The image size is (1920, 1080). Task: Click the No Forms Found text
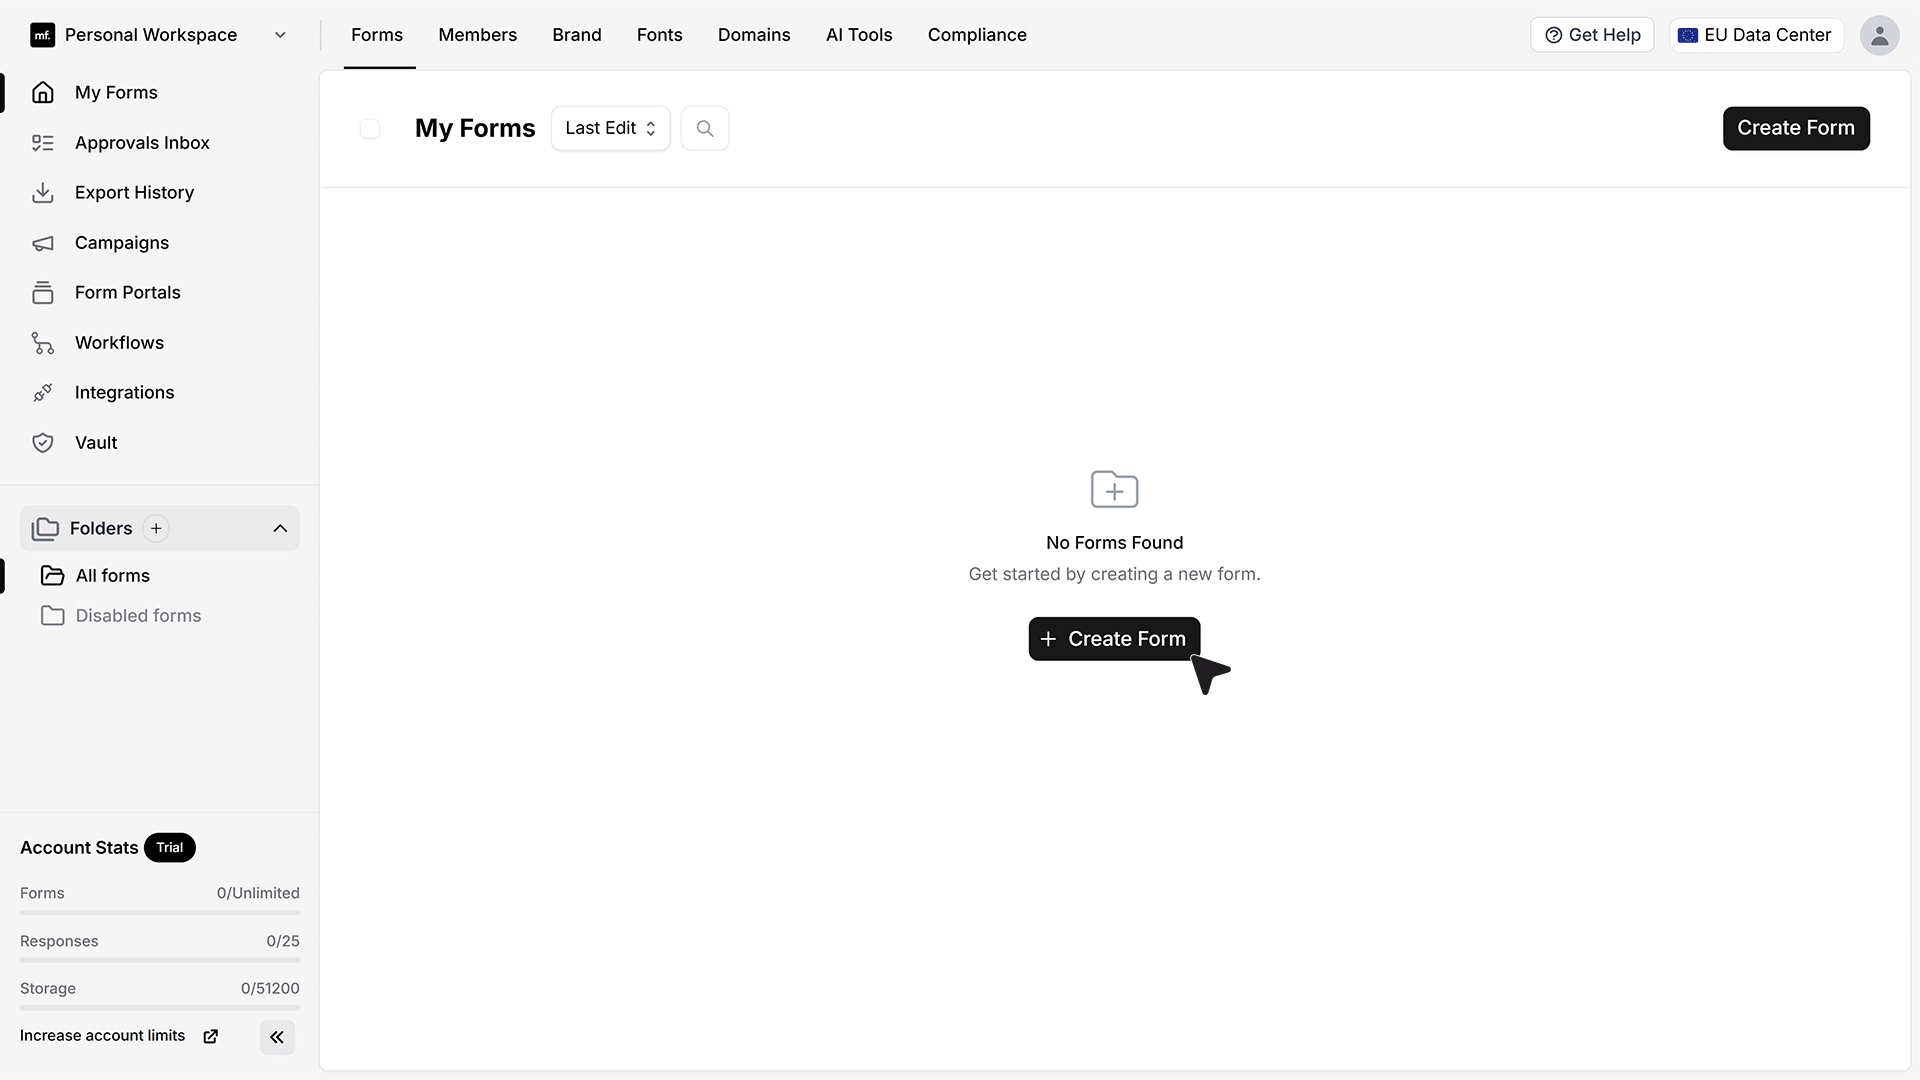point(1114,543)
